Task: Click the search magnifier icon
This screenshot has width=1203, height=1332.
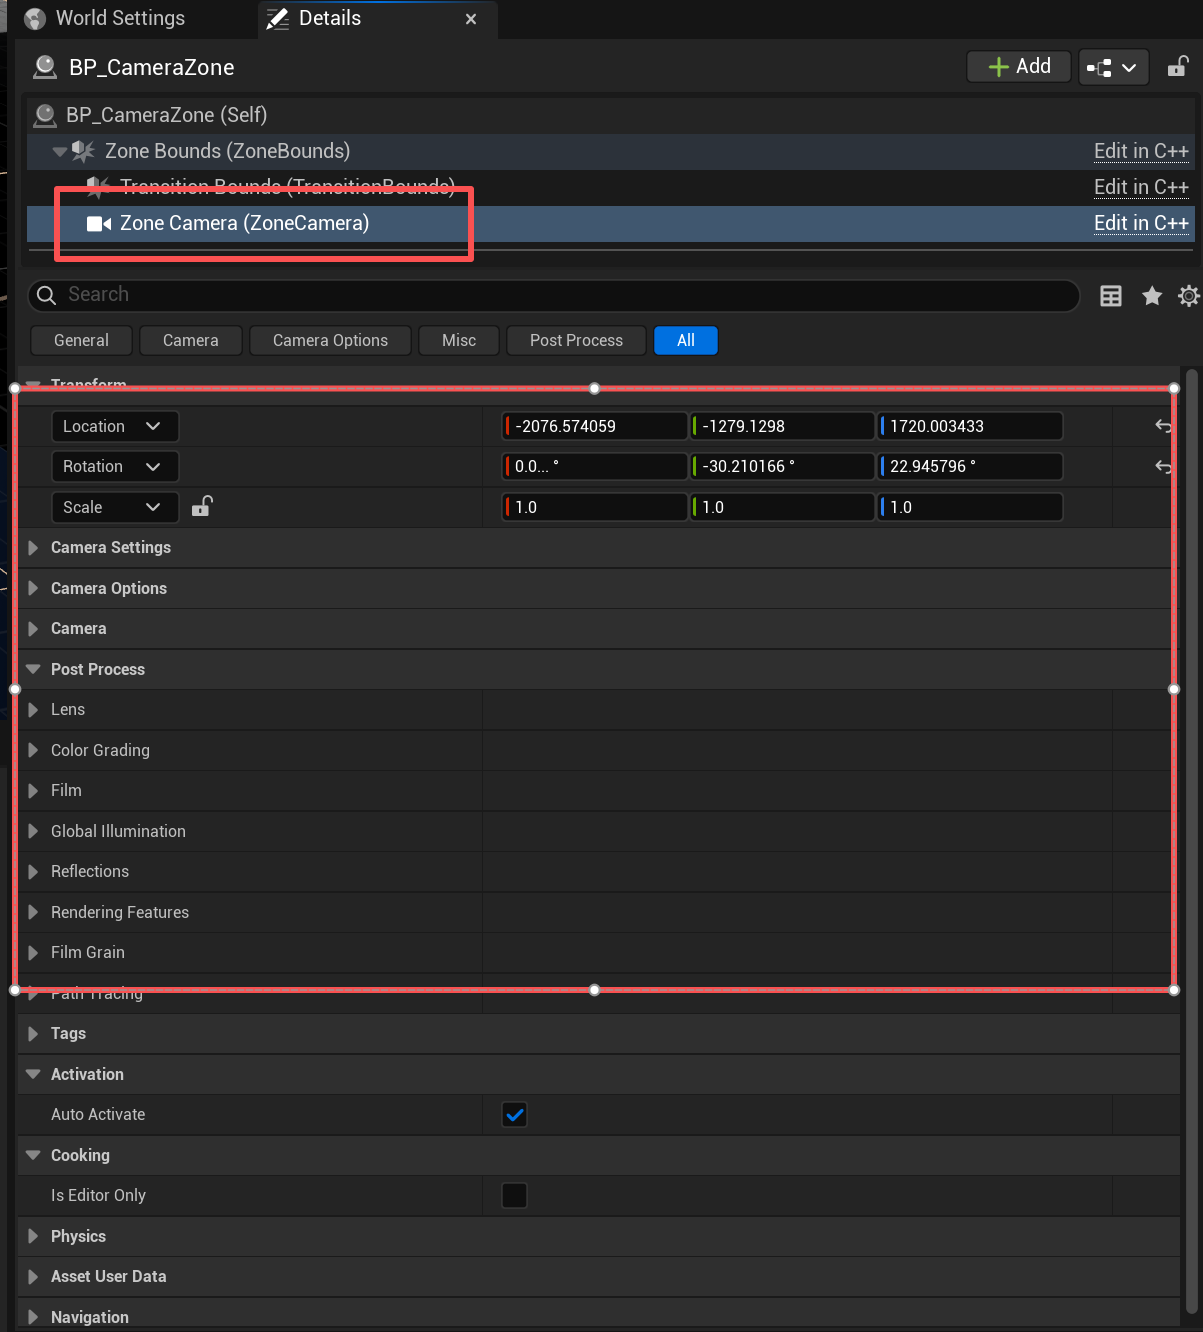Action: click(x=46, y=295)
